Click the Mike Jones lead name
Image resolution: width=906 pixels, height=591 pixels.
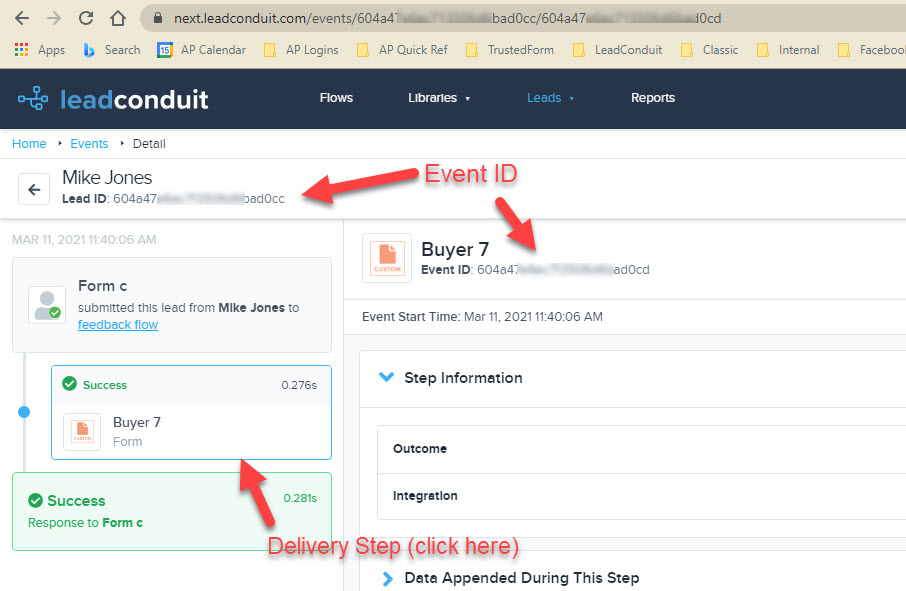107,177
